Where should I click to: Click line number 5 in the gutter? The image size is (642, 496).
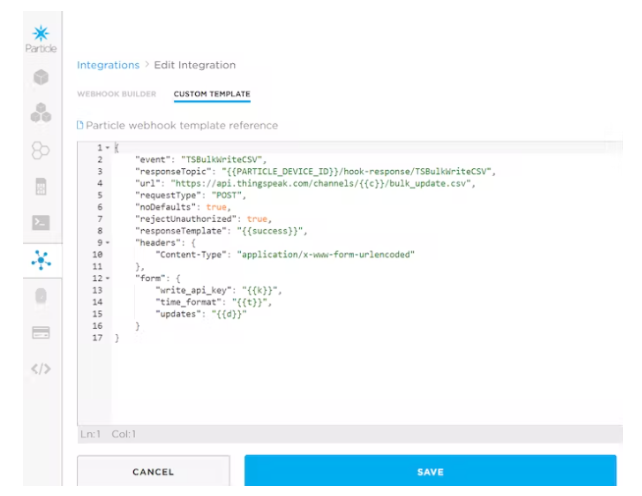tap(100, 195)
